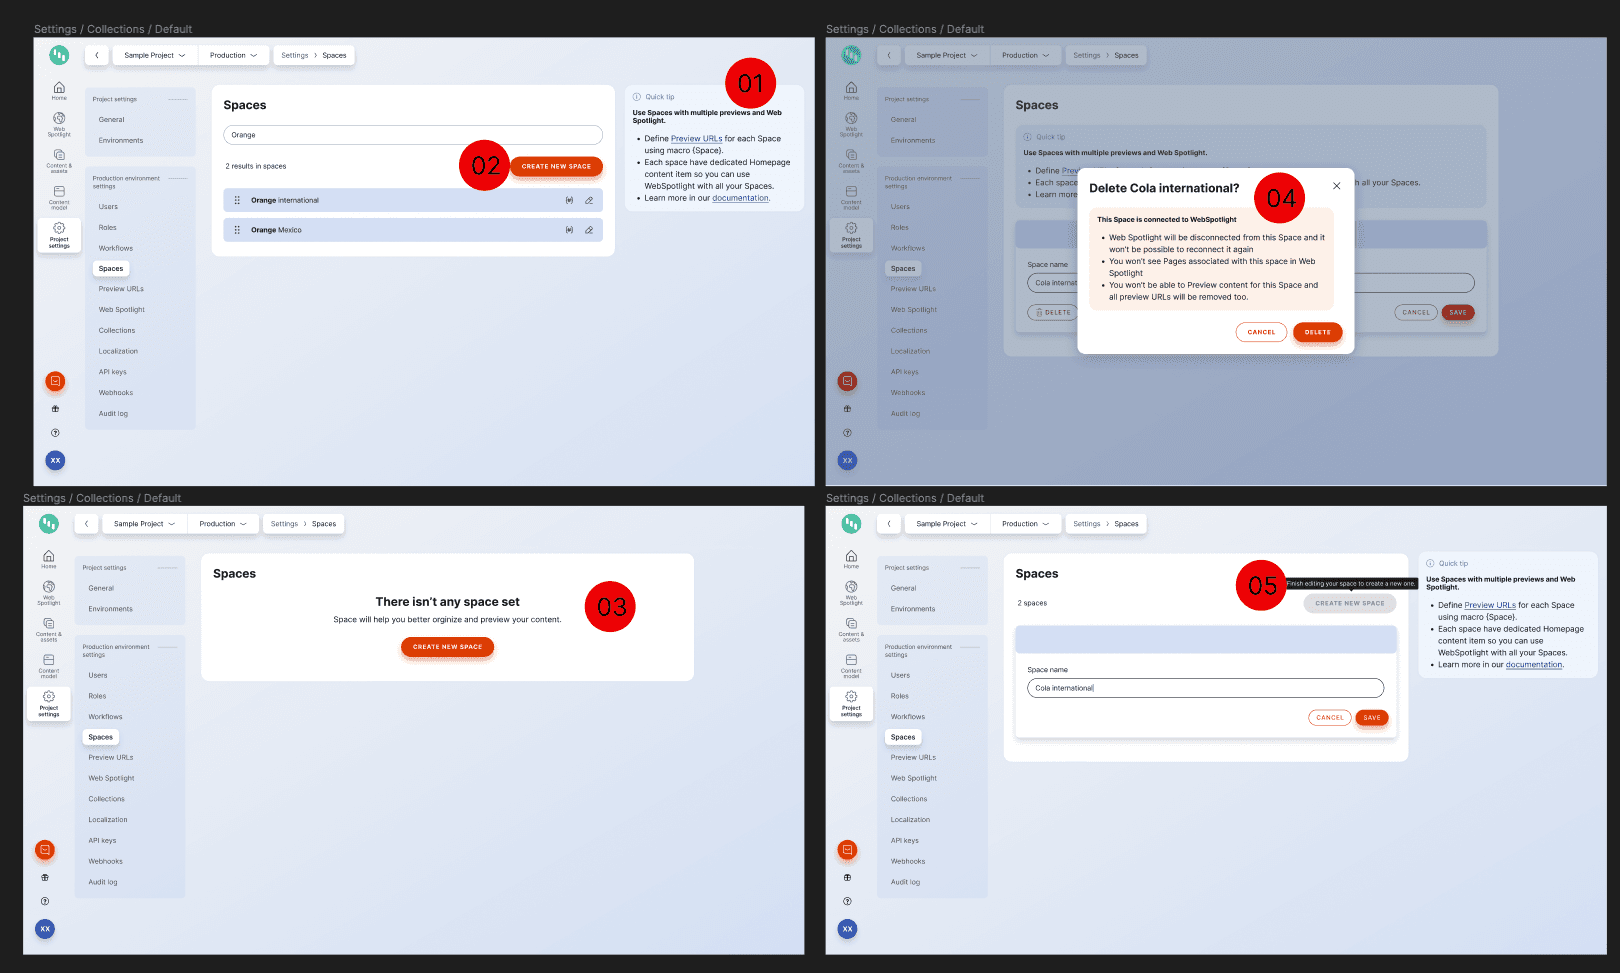Click the pencil icon on Orange Mexico row
The image size is (1620, 973).
(589, 230)
